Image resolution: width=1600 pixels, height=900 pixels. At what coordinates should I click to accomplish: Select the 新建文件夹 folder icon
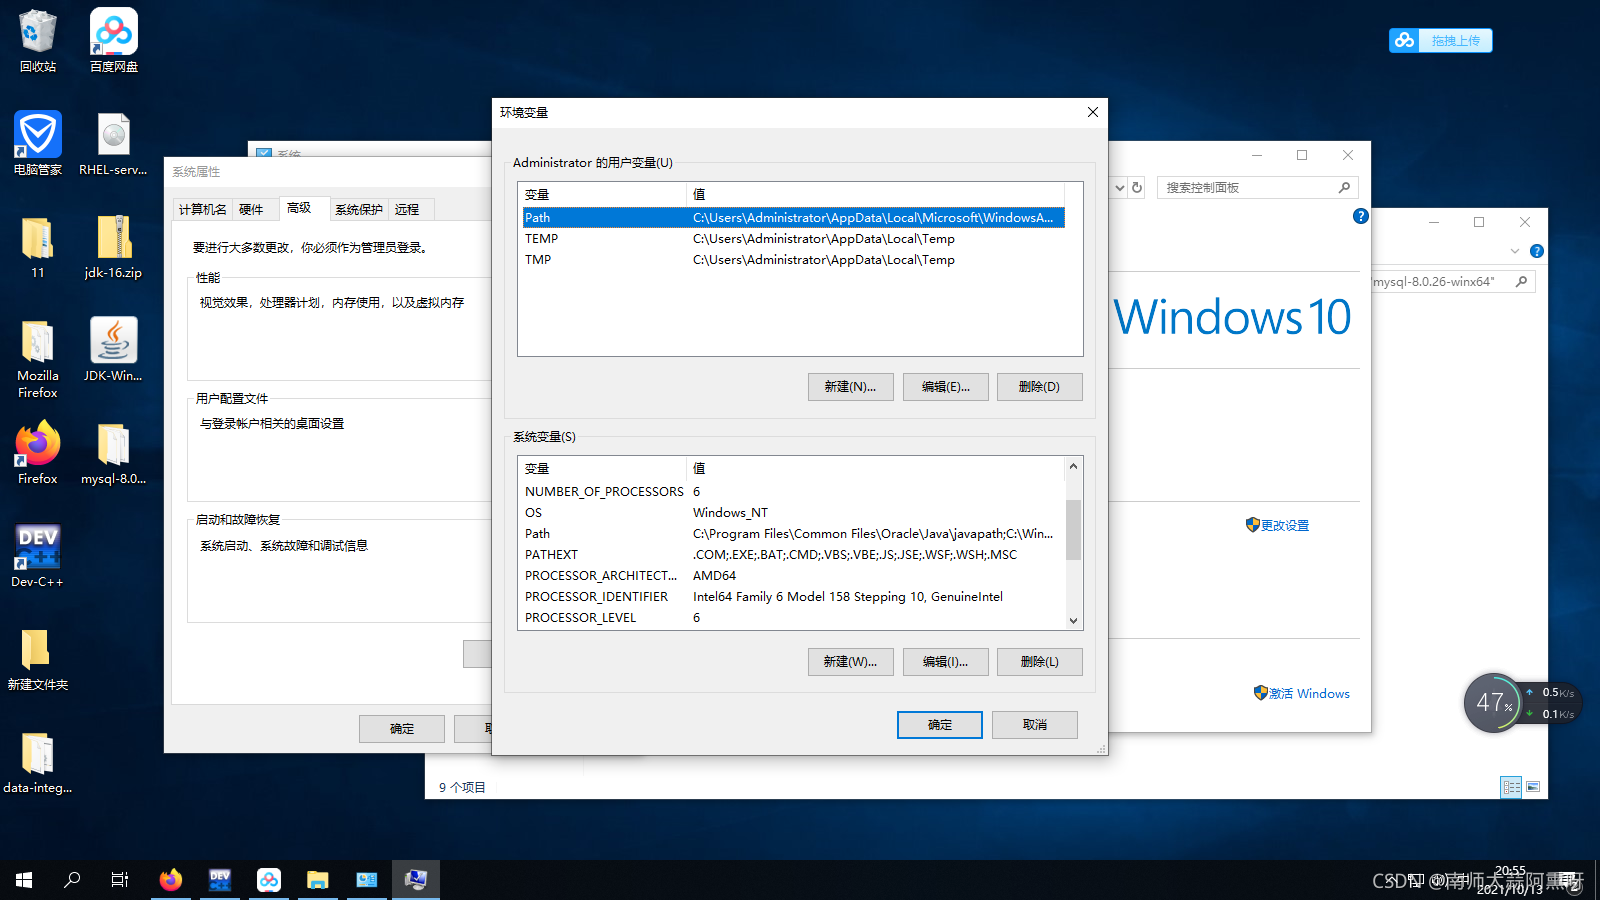pyautogui.click(x=38, y=659)
